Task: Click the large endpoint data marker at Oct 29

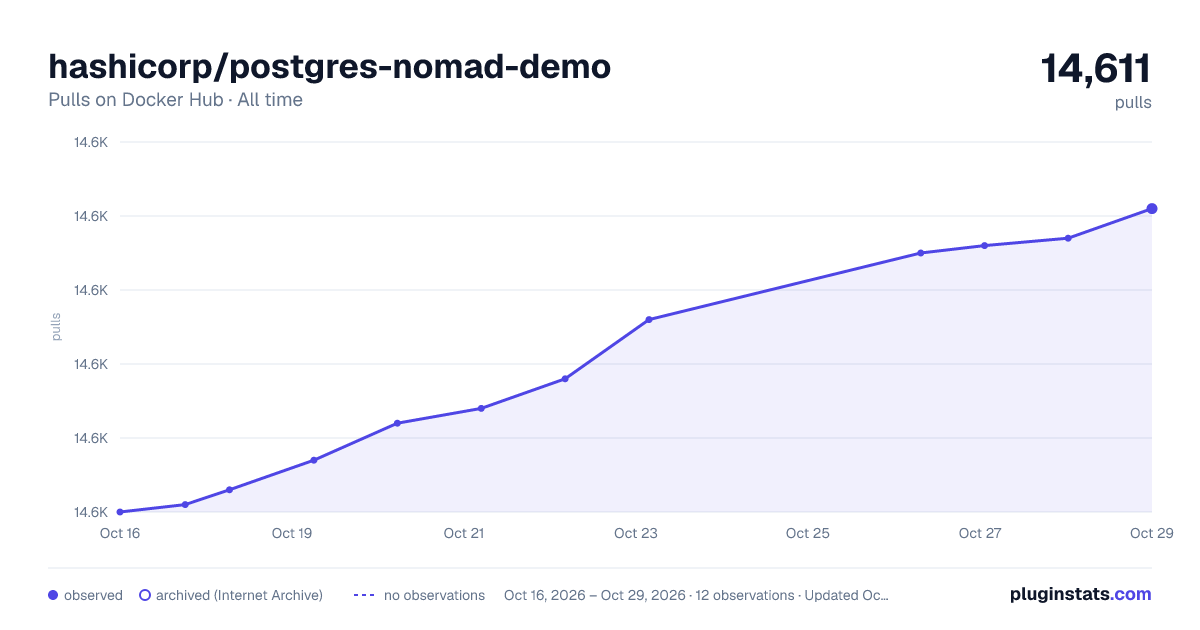Action: pos(1152,209)
